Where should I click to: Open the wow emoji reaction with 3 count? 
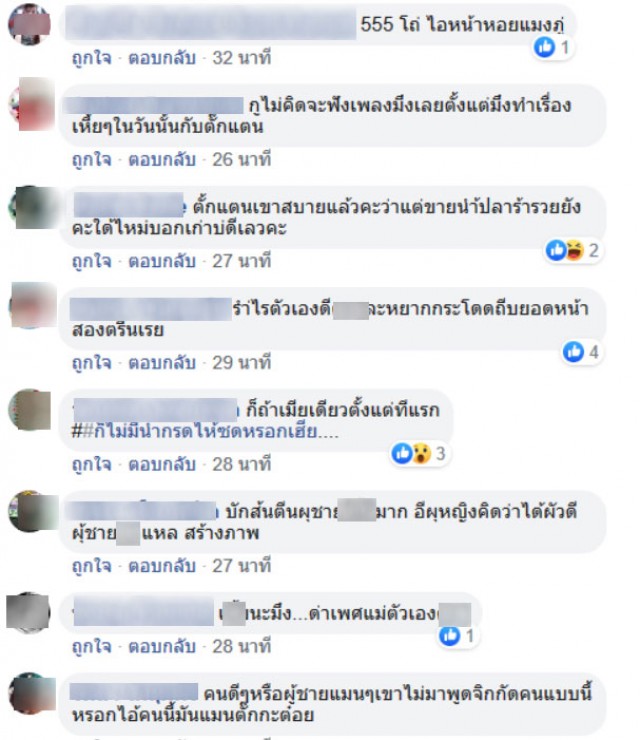click(x=421, y=454)
